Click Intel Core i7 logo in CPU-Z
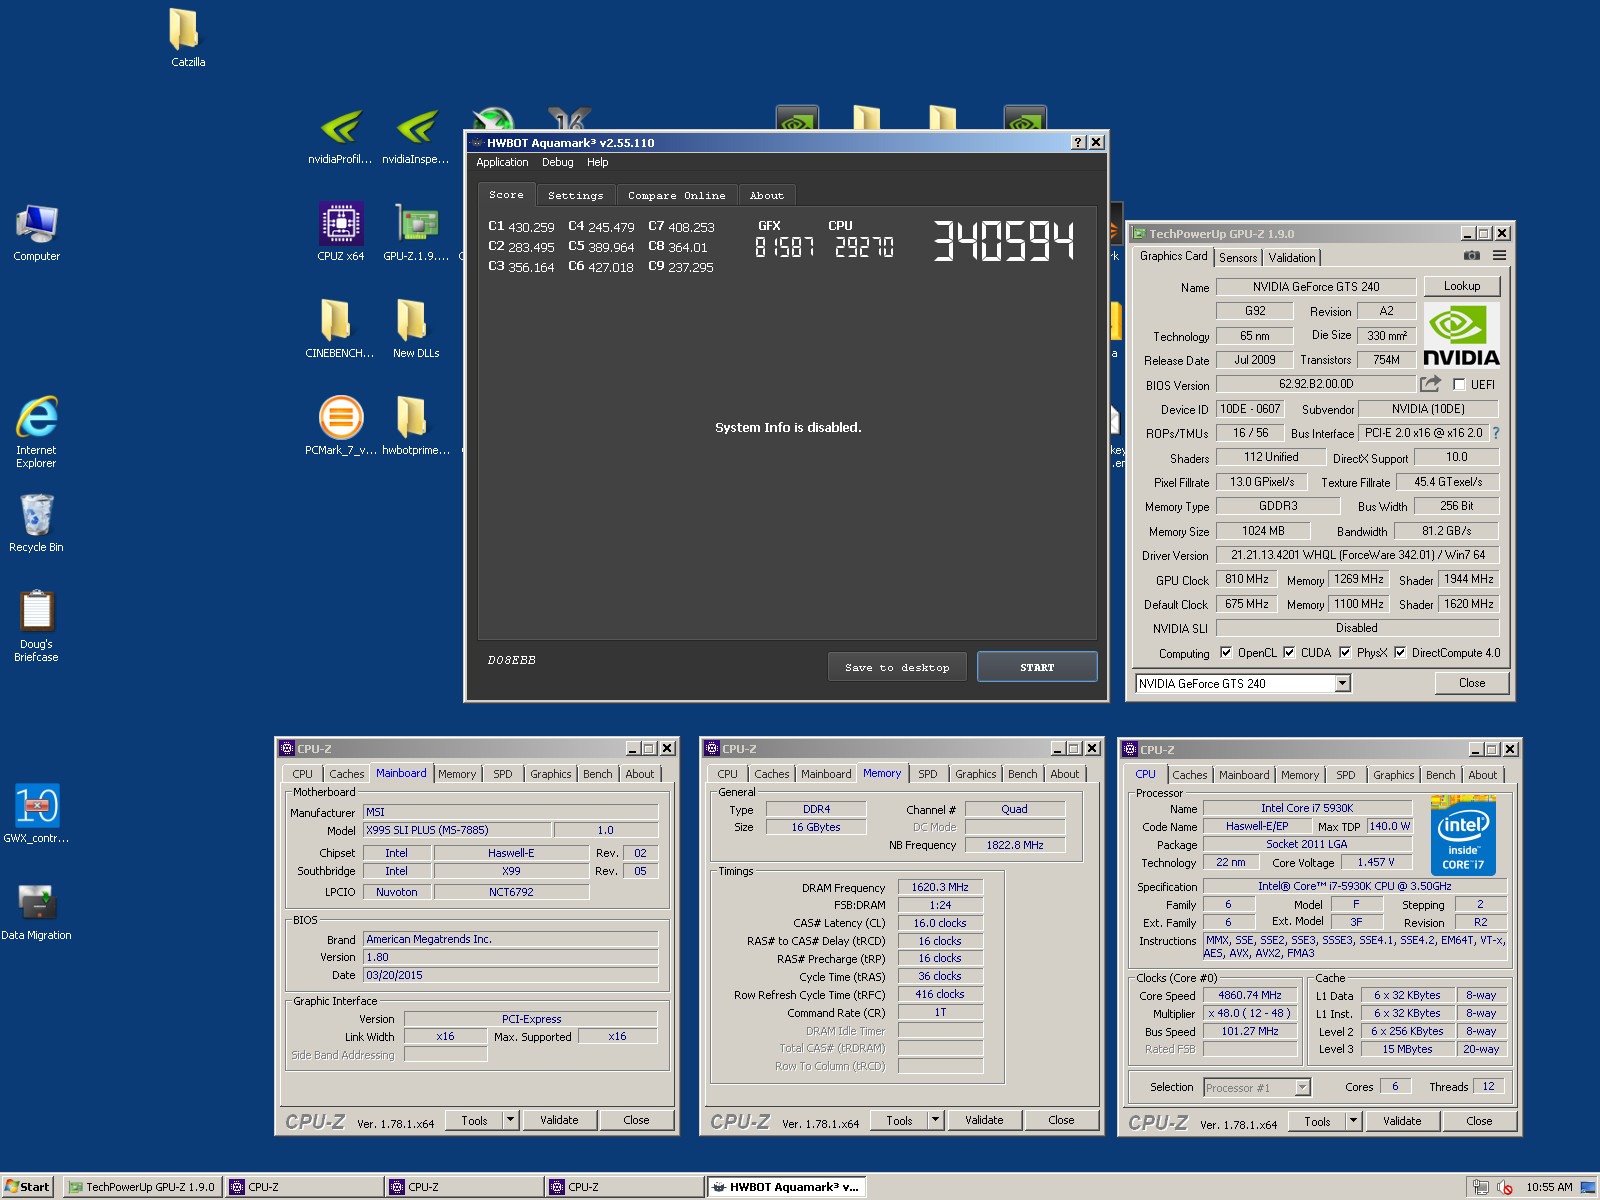1600x1200 pixels. 1463,836
